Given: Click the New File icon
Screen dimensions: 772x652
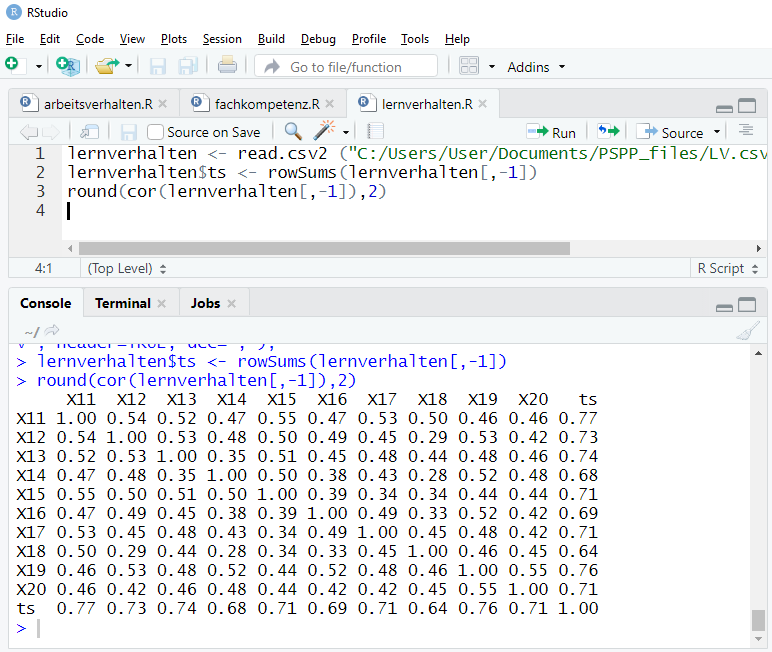Looking at the screenshot, I should [13, 66].
